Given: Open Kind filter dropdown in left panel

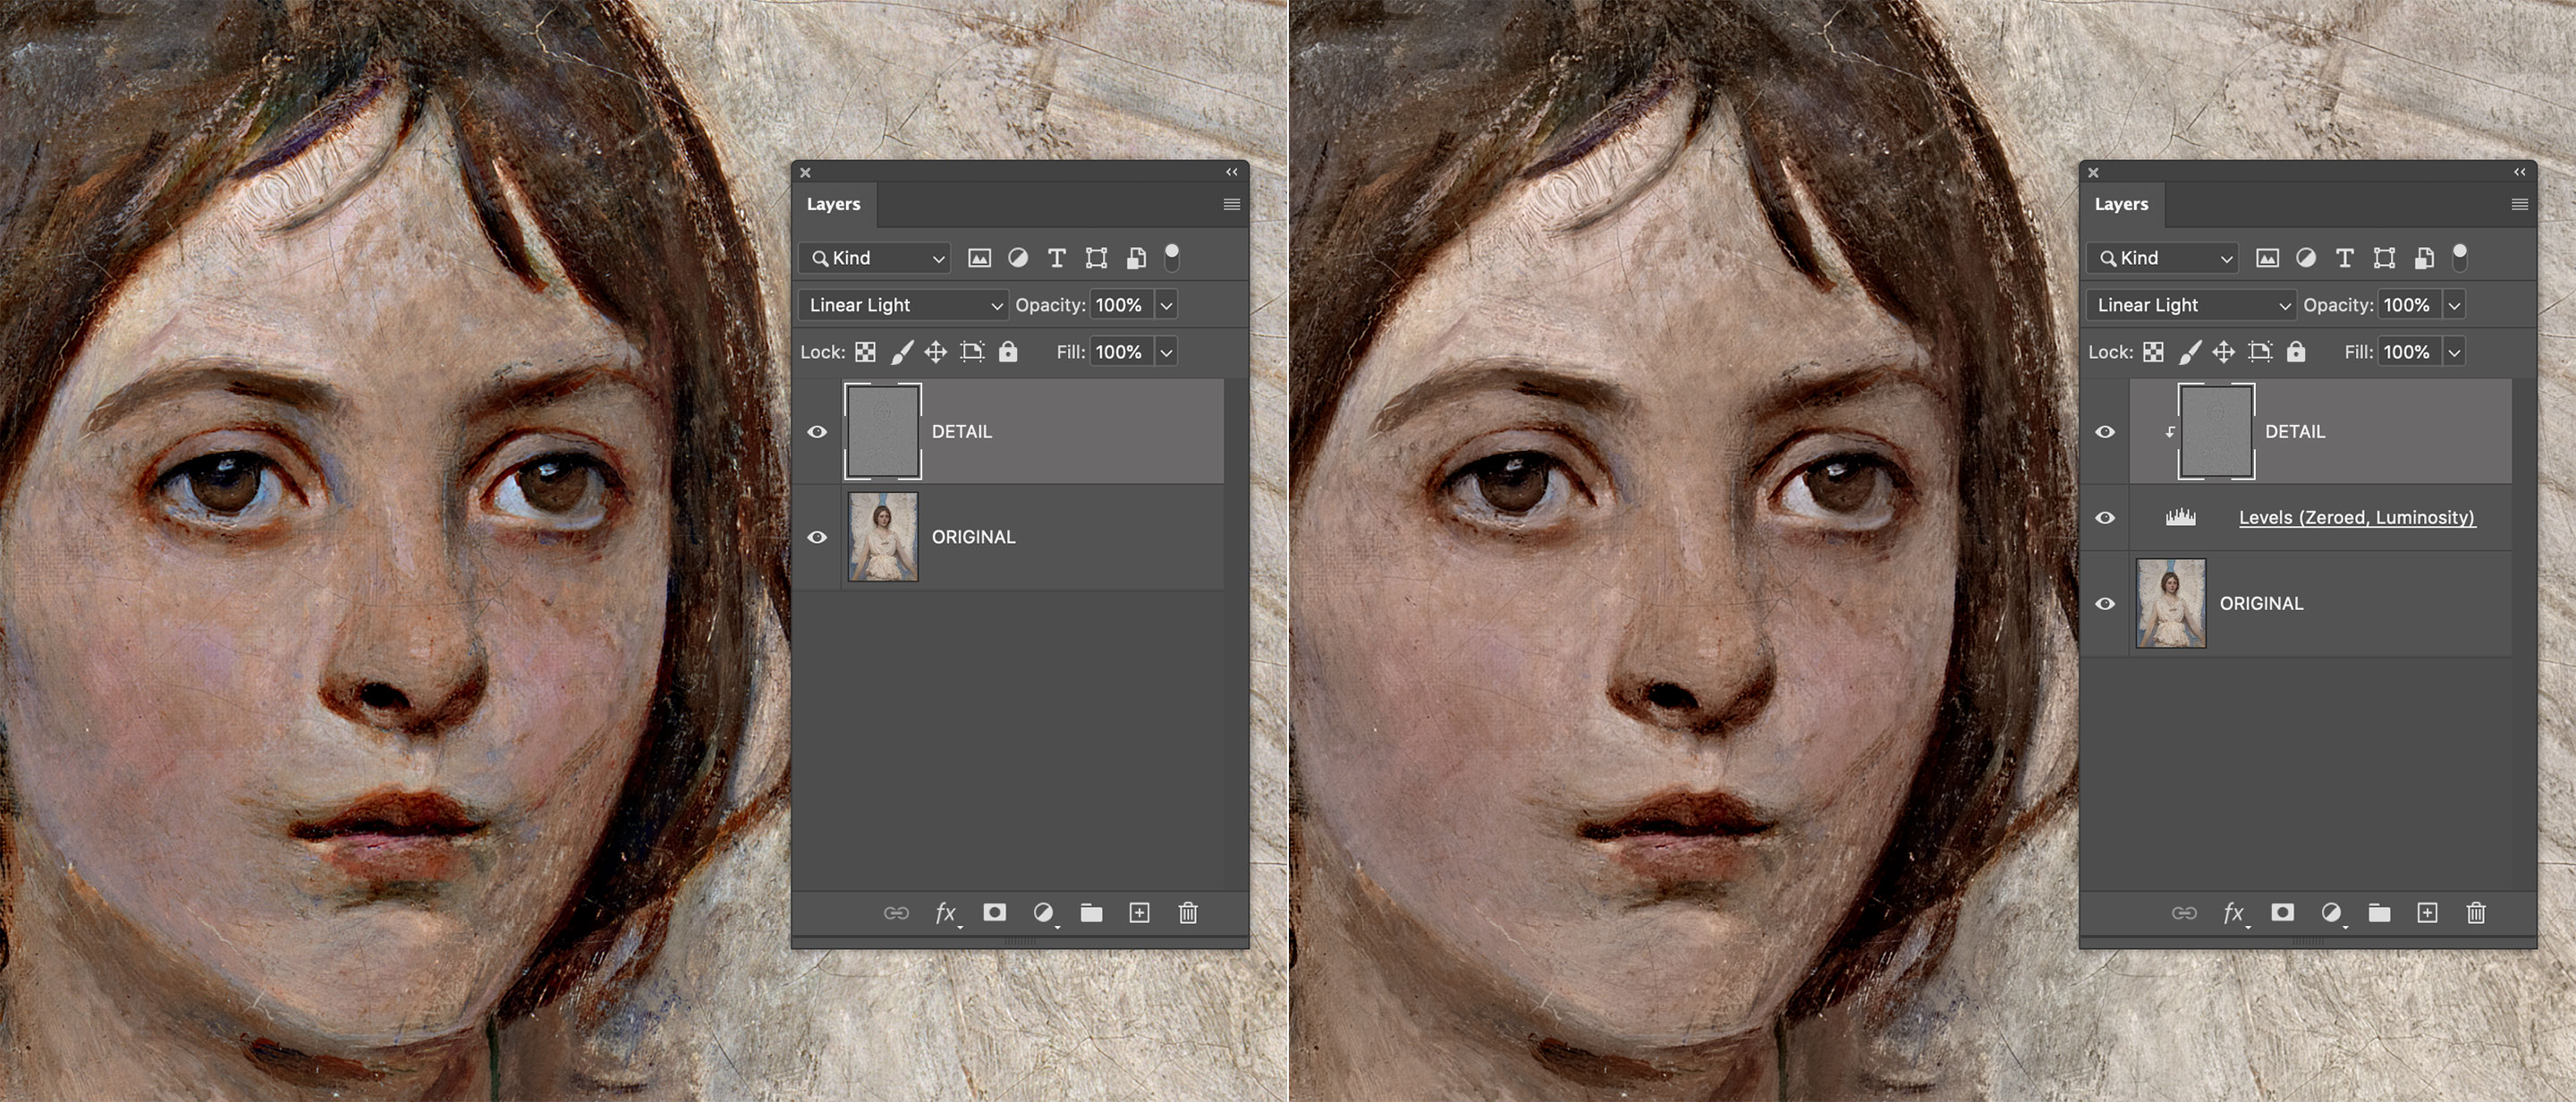Looking at the screenshot, I should tap(875, 258).
